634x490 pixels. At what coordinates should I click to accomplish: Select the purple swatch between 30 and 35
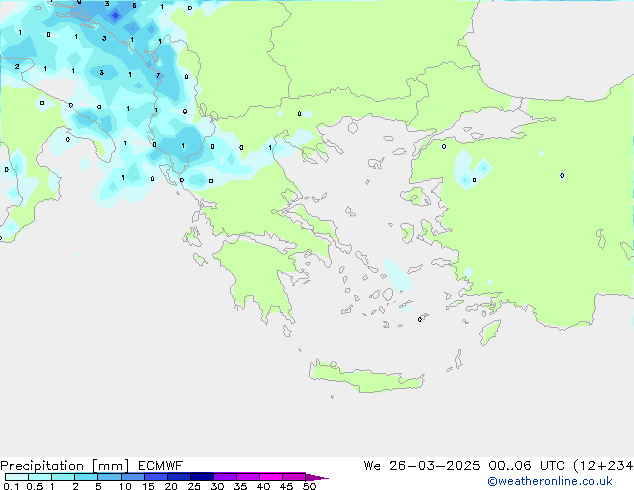pos(224,477)
